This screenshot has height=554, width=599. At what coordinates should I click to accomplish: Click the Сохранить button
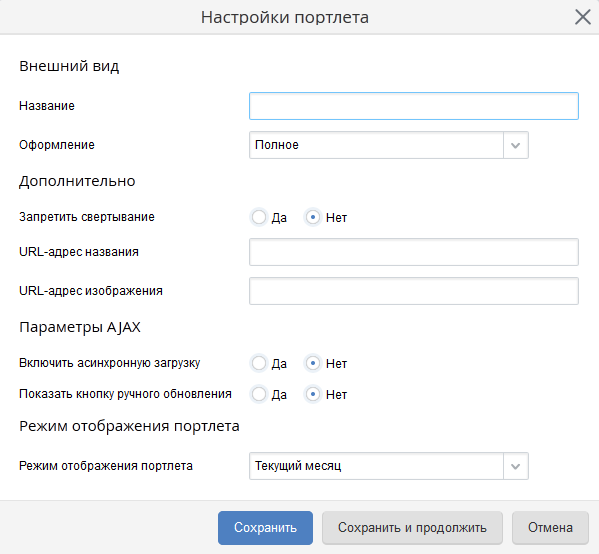[x=265, y=528]
